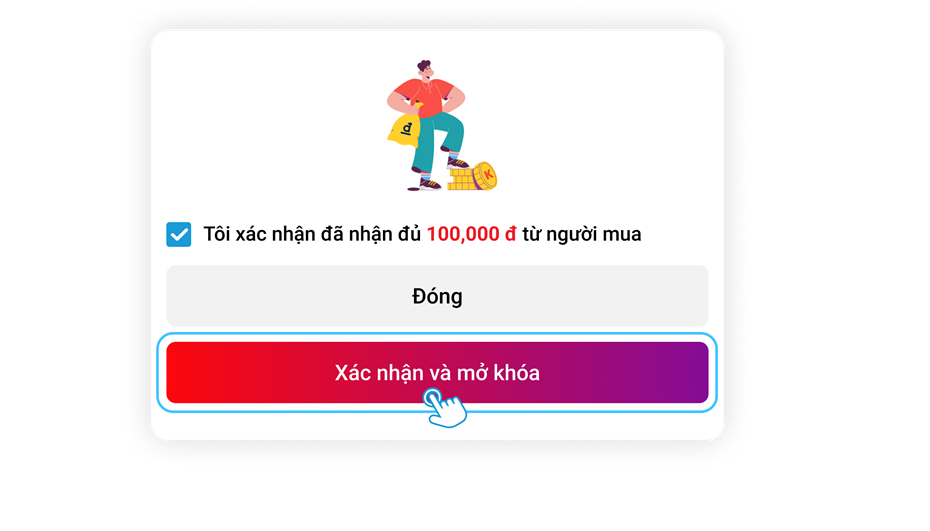This screenshot has height=531, width=930.
Task: Click the word Đóng on gray button
Action: (437, 296)
